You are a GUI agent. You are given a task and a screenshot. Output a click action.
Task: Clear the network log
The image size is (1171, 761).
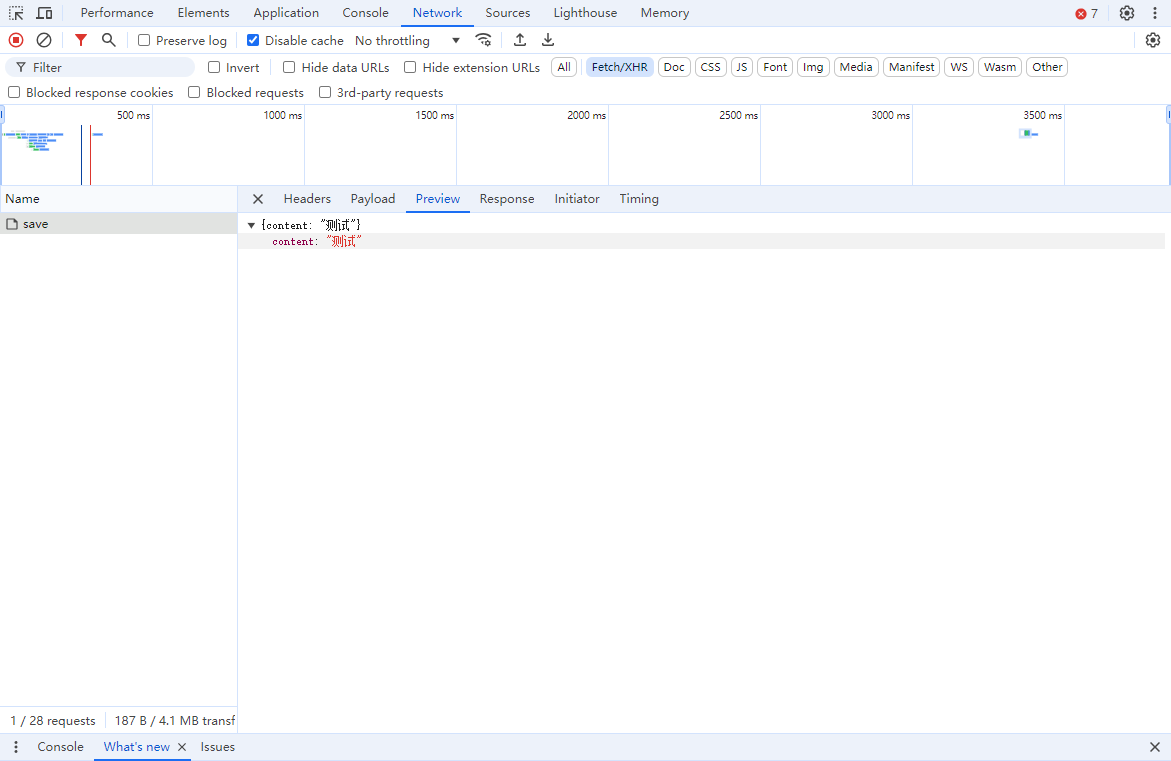[x=44, y=40]
